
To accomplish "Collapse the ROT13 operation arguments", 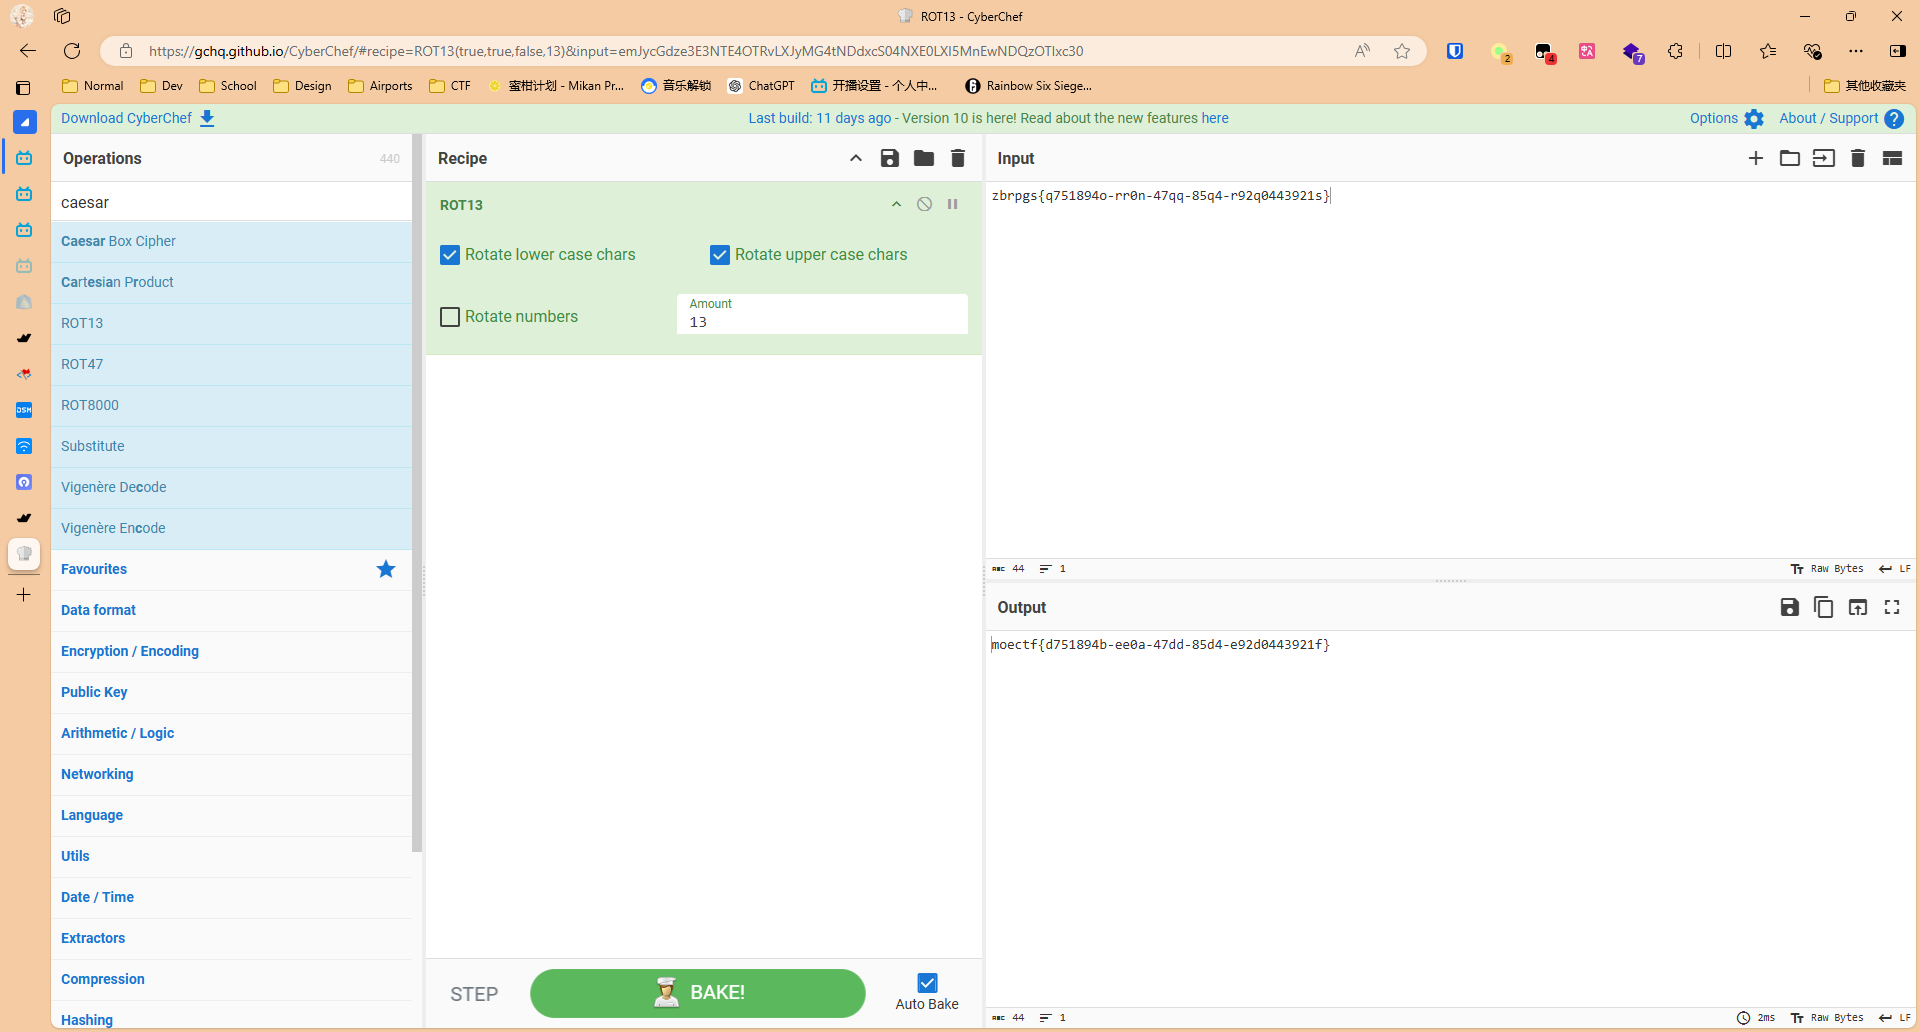I will click(x=896, y=204).
